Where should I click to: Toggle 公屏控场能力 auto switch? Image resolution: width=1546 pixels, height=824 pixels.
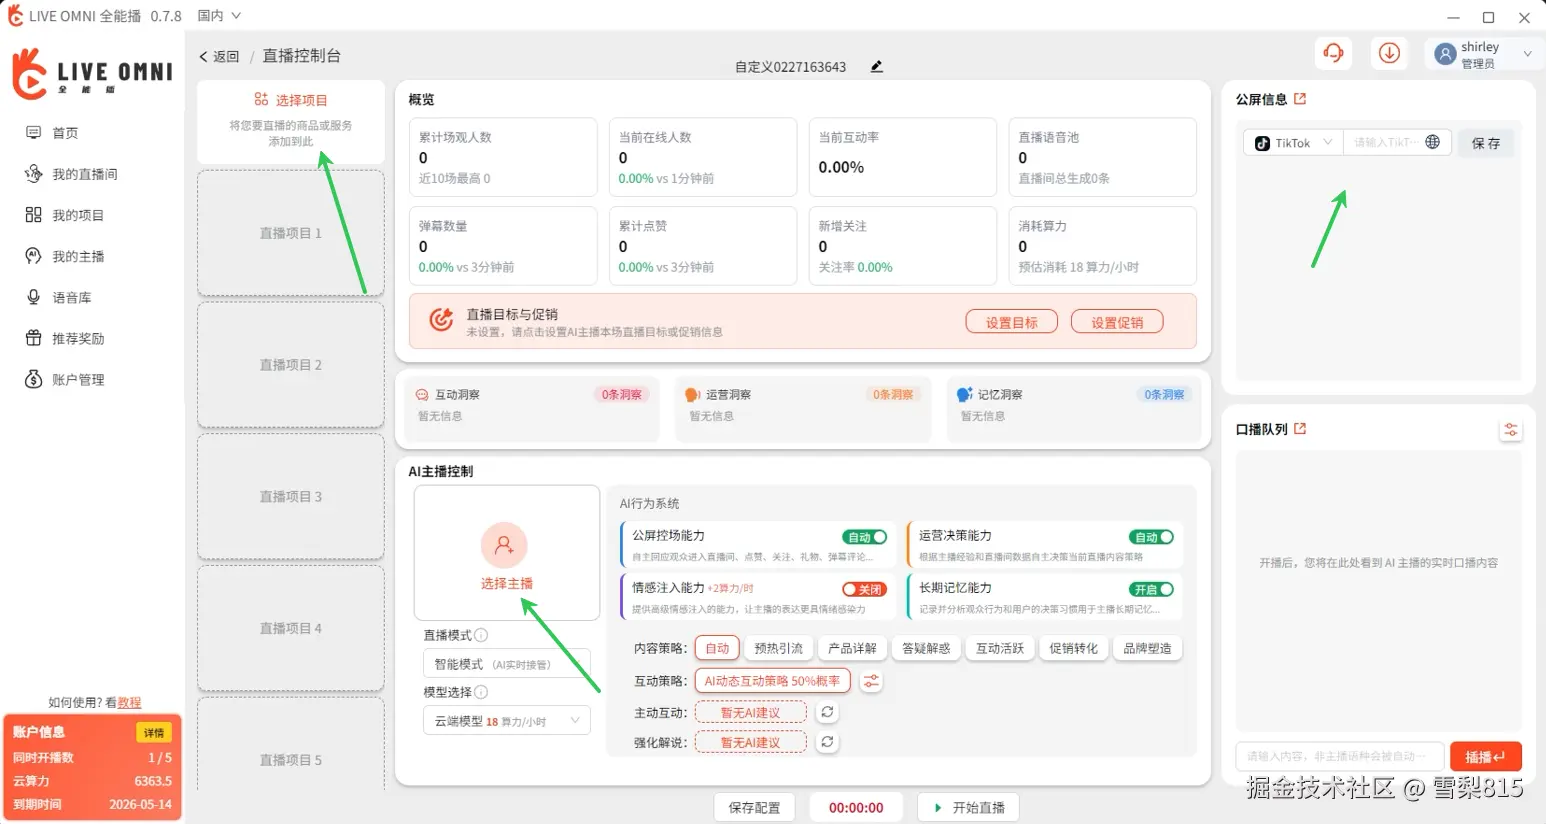tap(865, 537)
